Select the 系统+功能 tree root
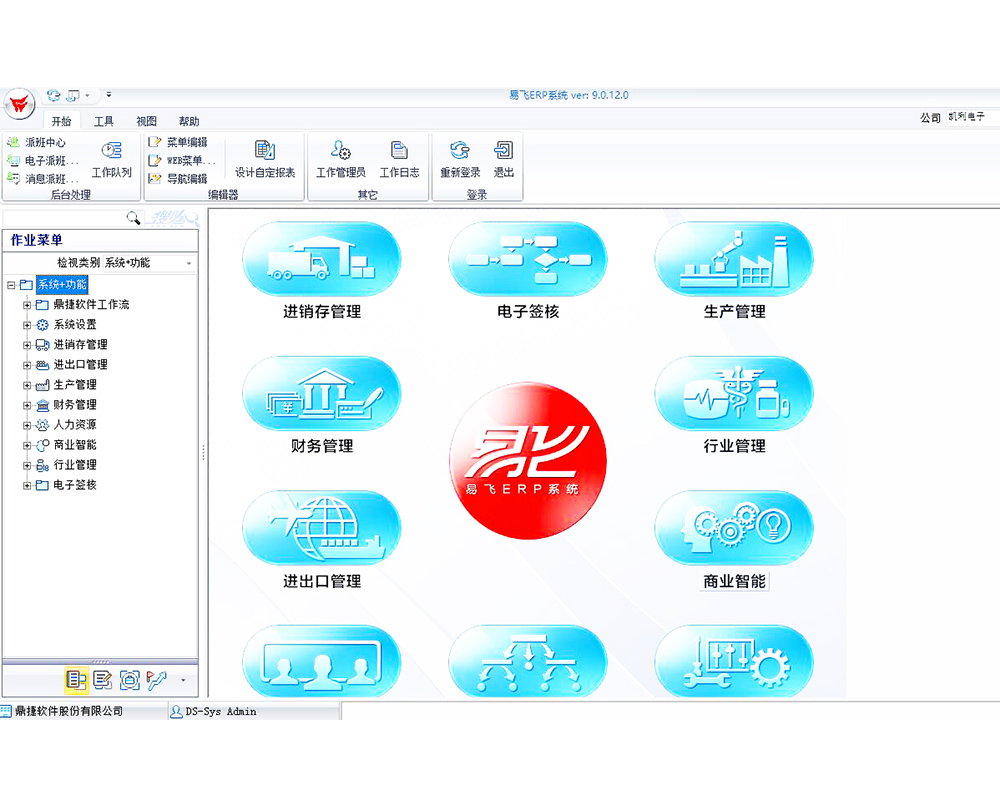Image resolution: width=1000 pixels, height=800 pixels. pyautogui.click(x=62, y=285)
